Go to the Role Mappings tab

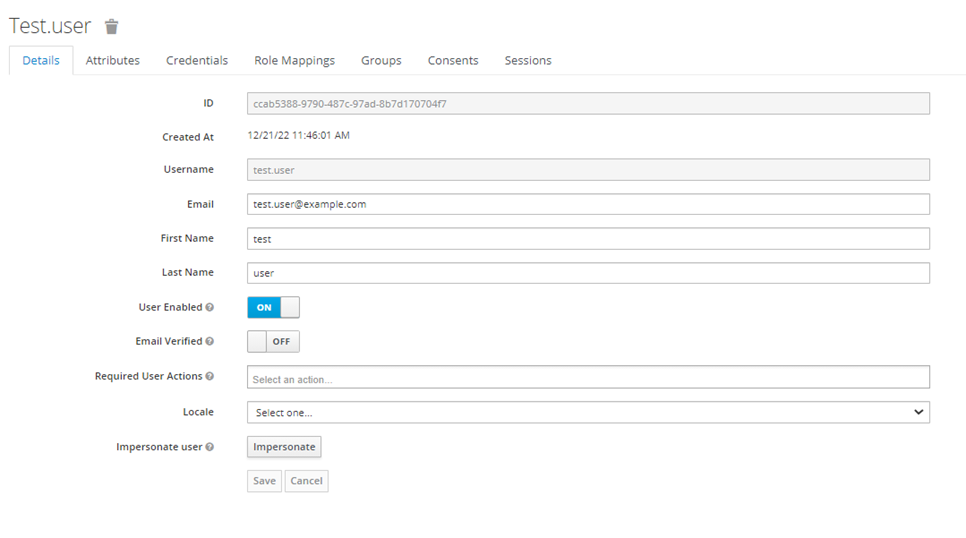click(294, 61)
